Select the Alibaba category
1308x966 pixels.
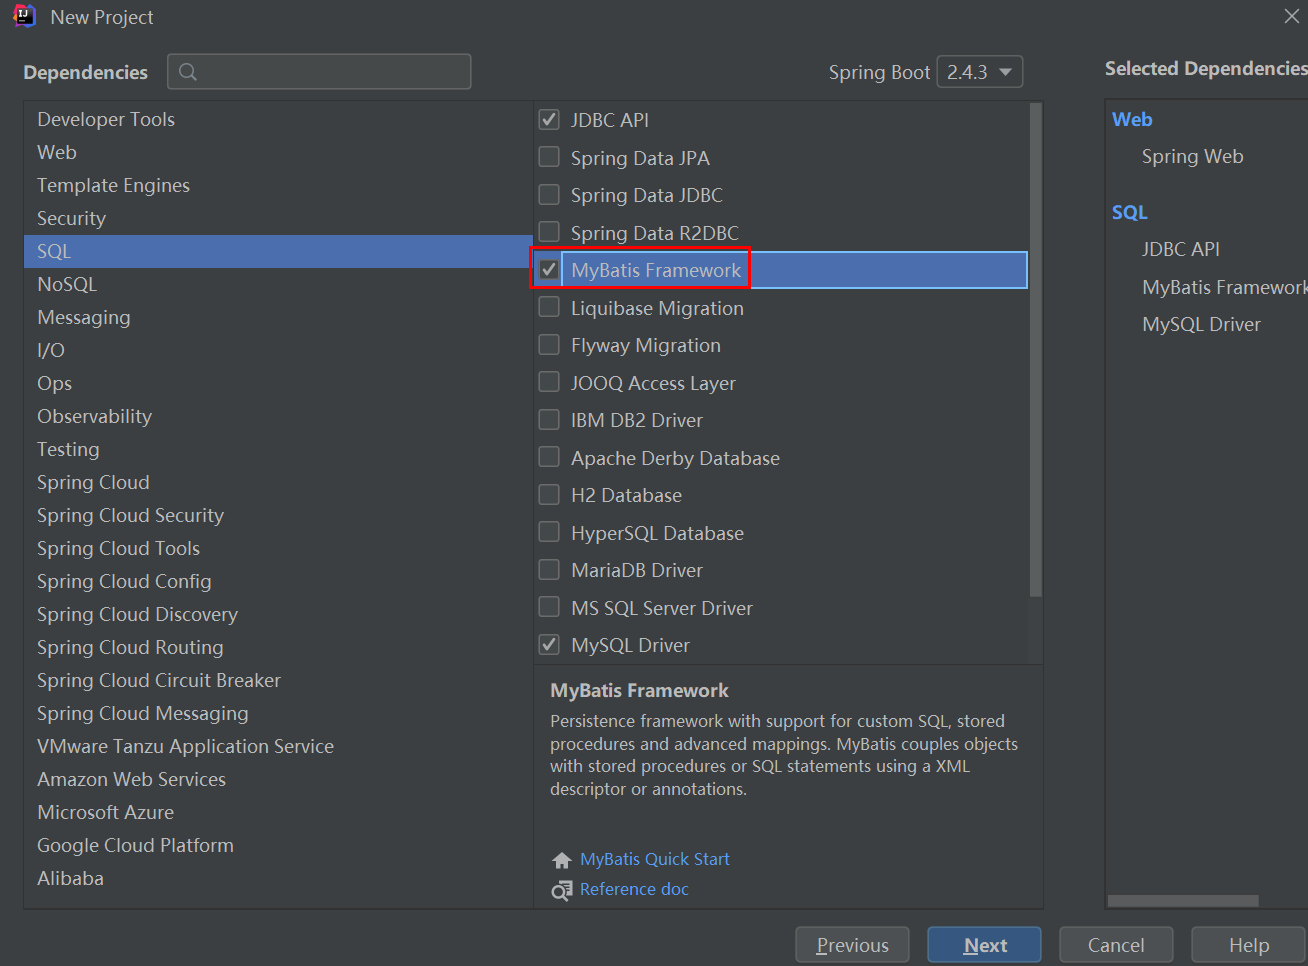pyautogui.click(x=278, y=878)
